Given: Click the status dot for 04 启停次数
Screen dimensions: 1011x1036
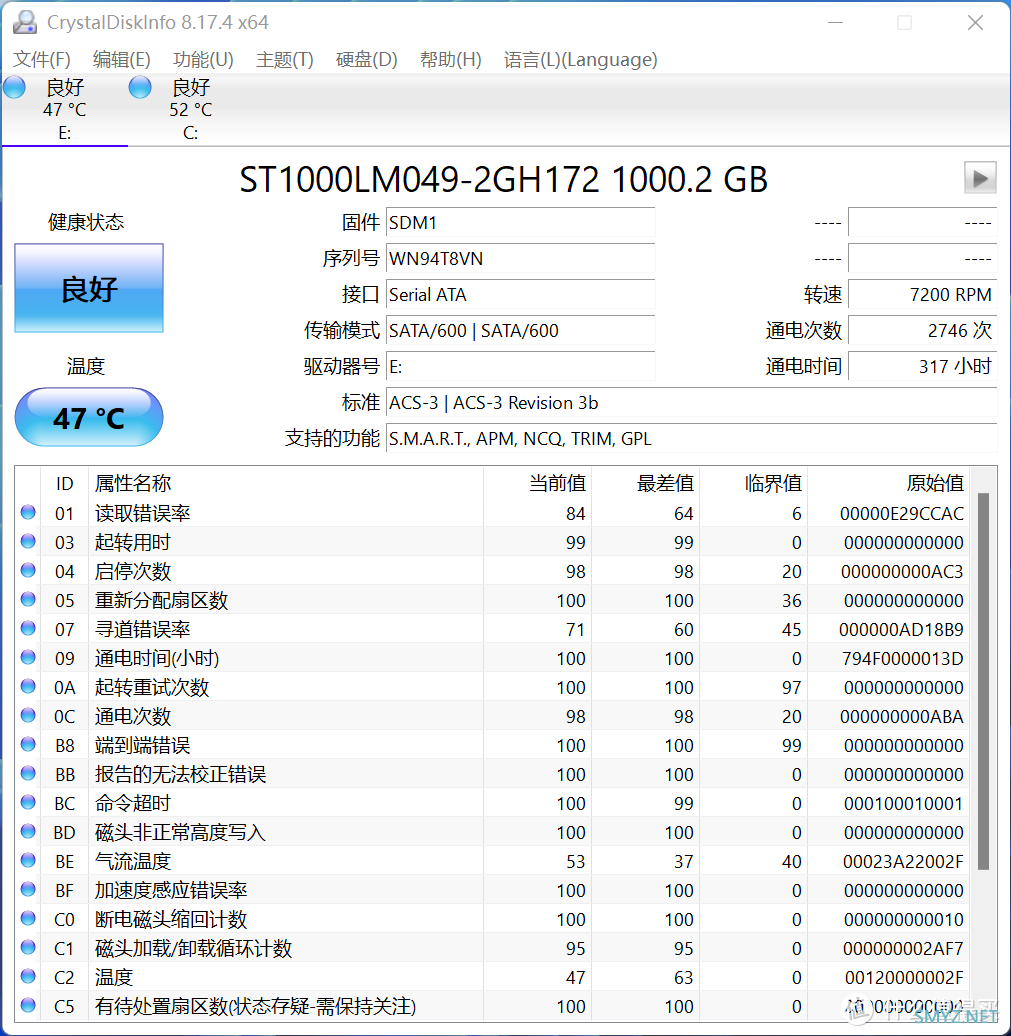Looking at the screenshot, I should pyautogui.click(x=28, y=570).
